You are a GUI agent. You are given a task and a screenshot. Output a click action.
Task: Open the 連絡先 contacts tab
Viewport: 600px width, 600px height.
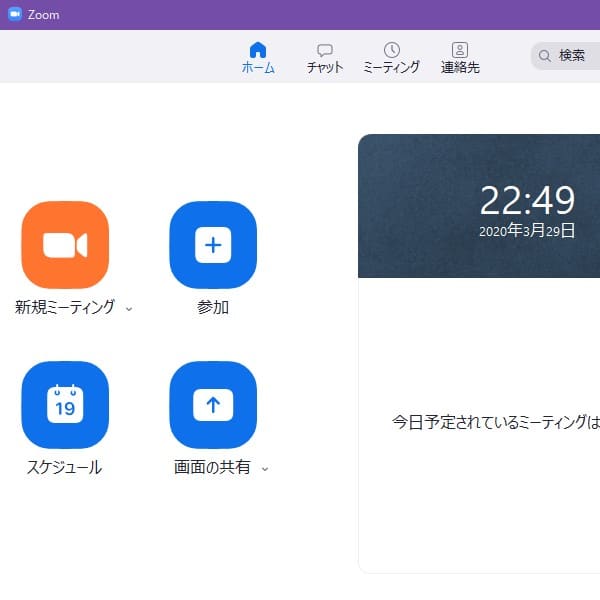pos(460,58)
